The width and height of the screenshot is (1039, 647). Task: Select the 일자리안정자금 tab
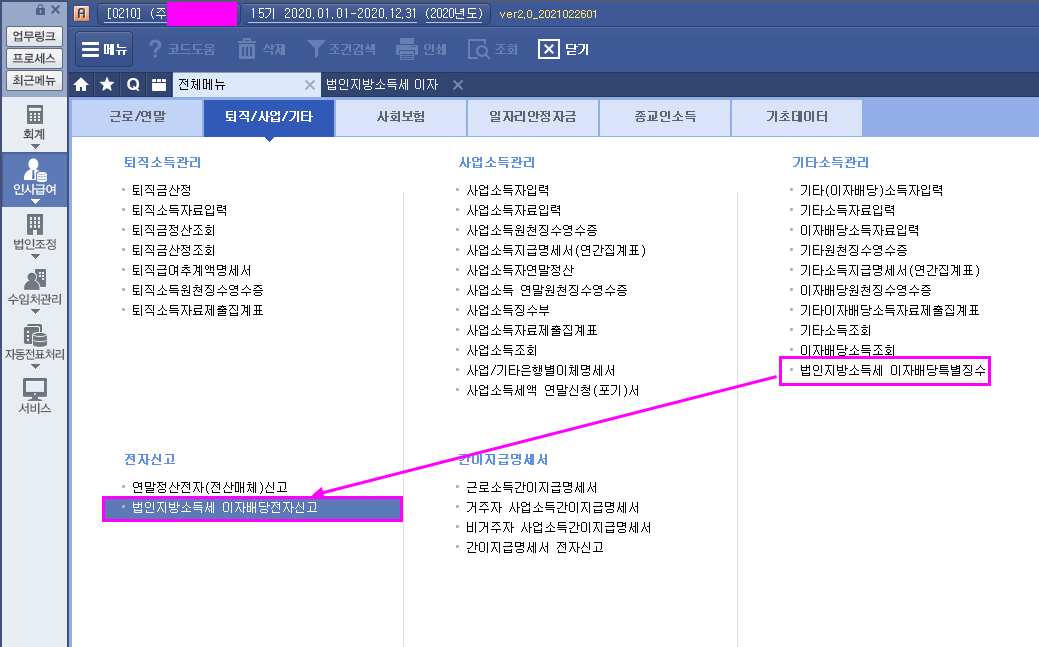coord(533,117)
